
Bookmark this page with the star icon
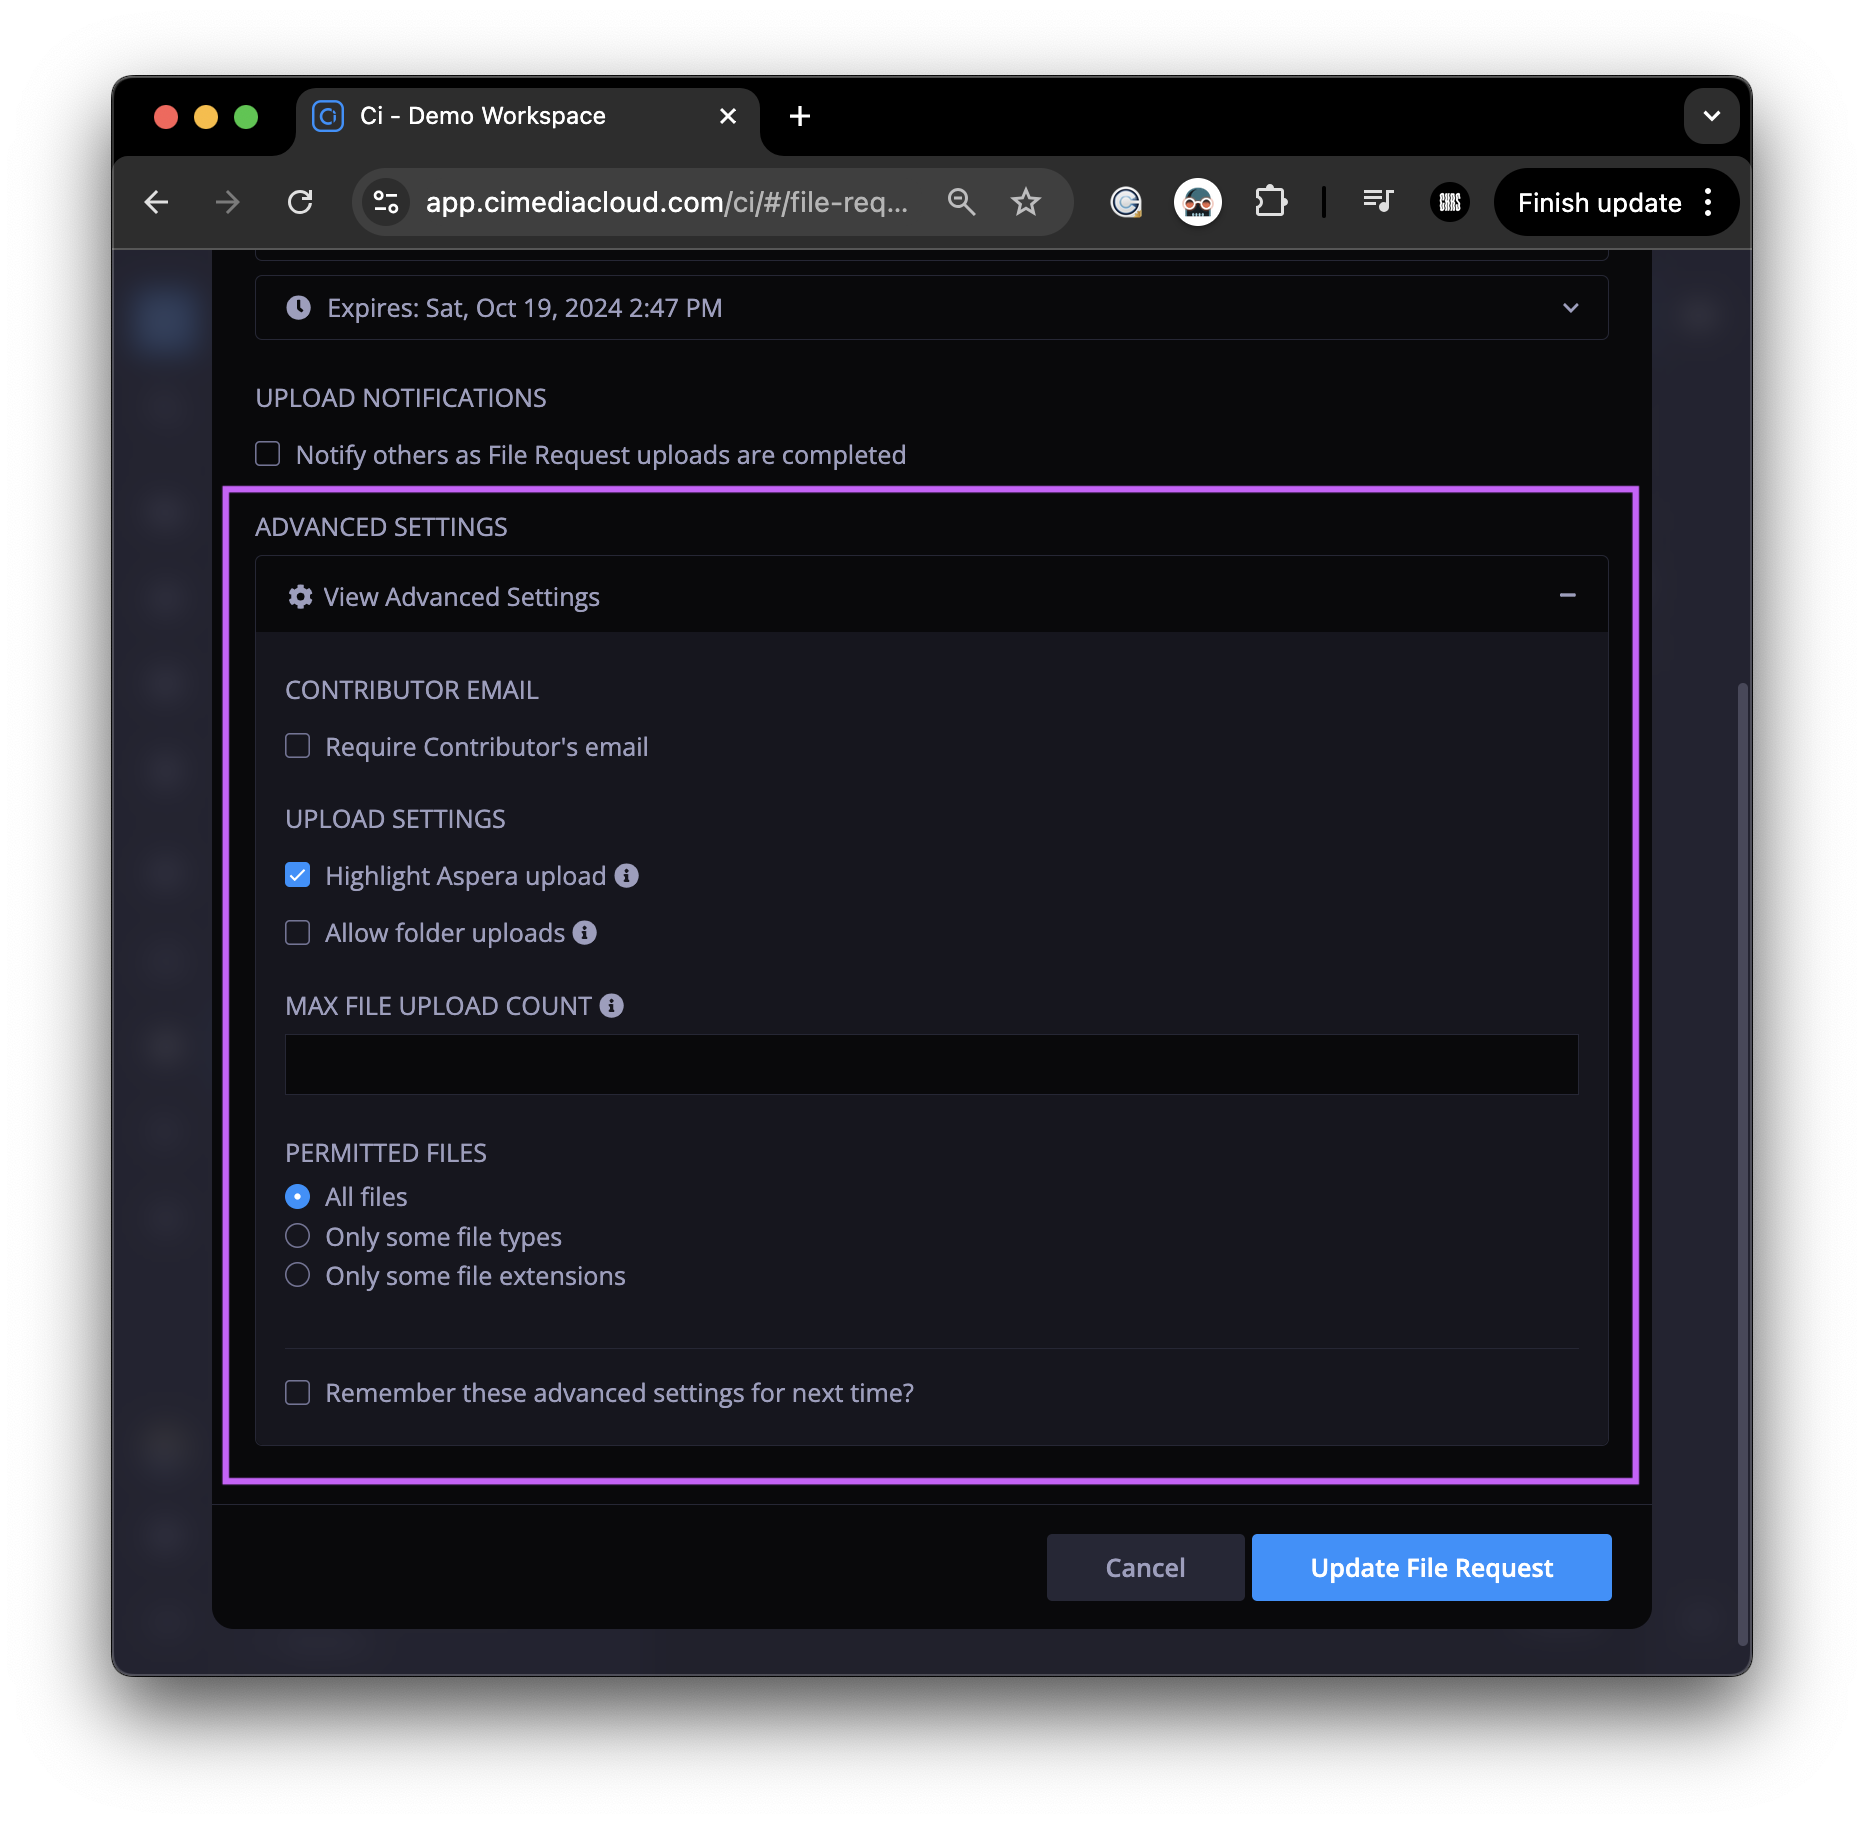coord(1026,202)
